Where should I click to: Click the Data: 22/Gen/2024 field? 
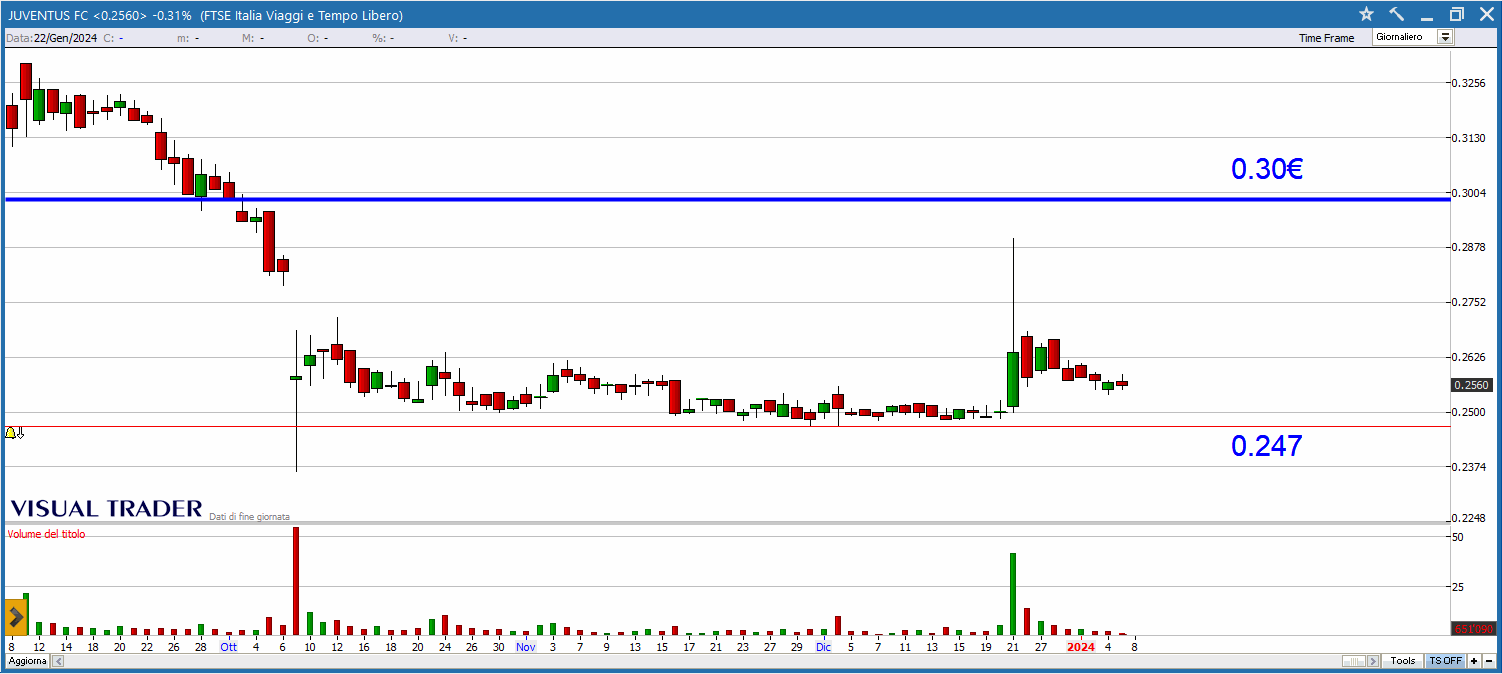[x=50, y=38]
